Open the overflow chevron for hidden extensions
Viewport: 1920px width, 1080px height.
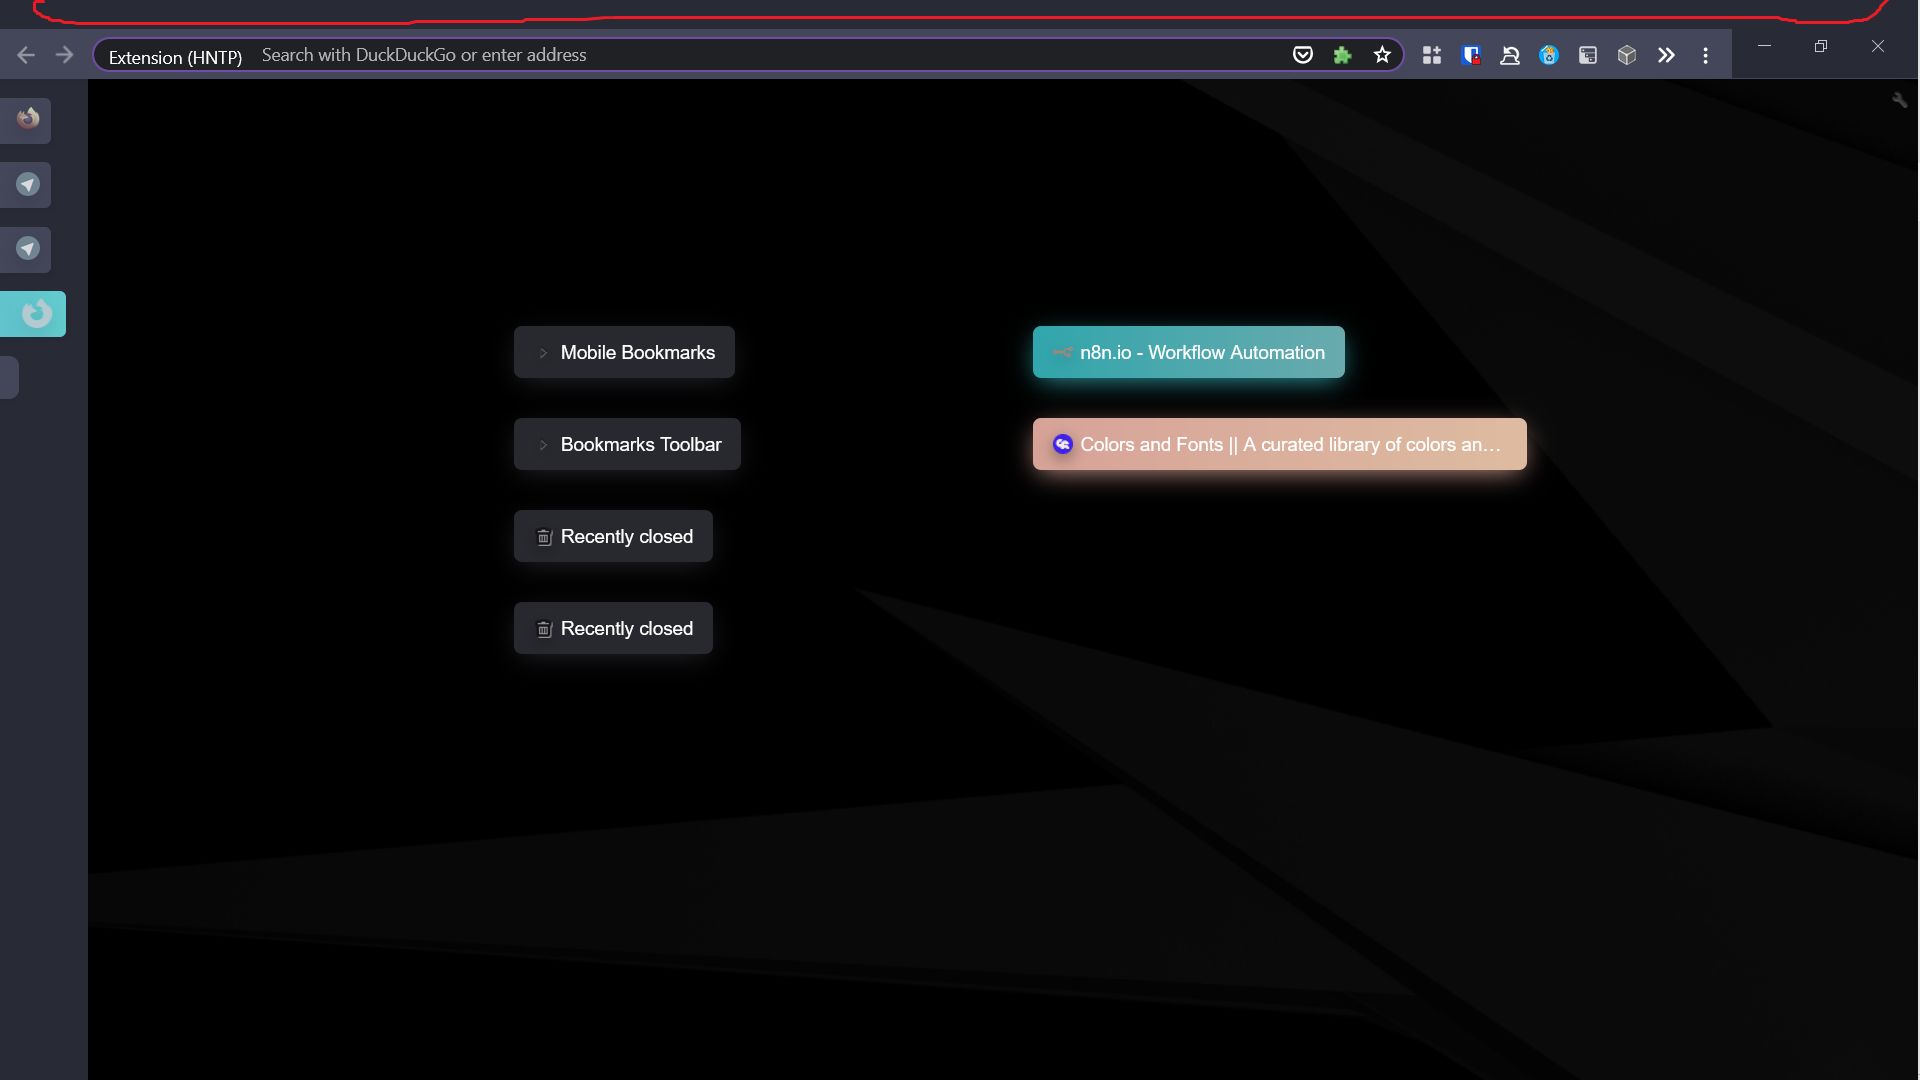[1665, 55]
